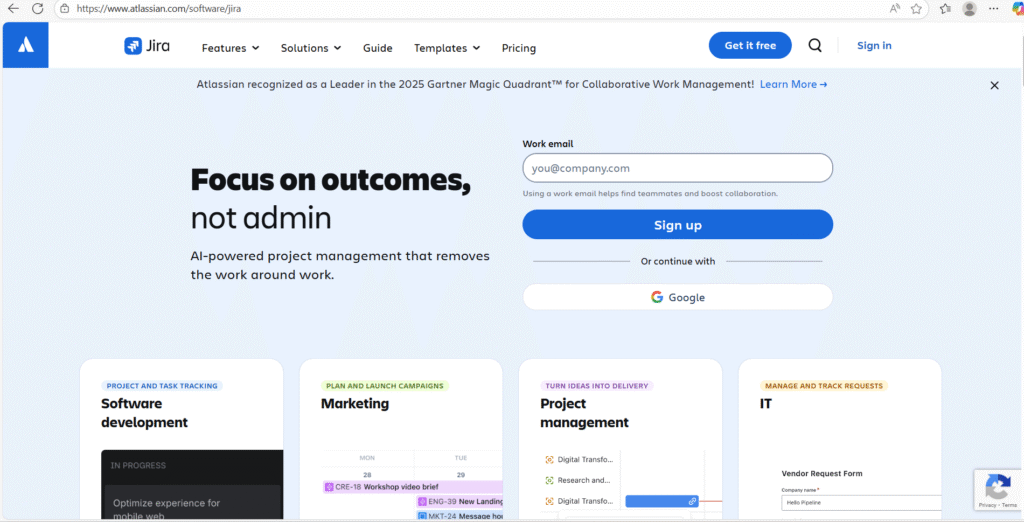This screenshot has height=522, width=1024.
Task: Click the Google logo in the continue button
Action: 657,297
